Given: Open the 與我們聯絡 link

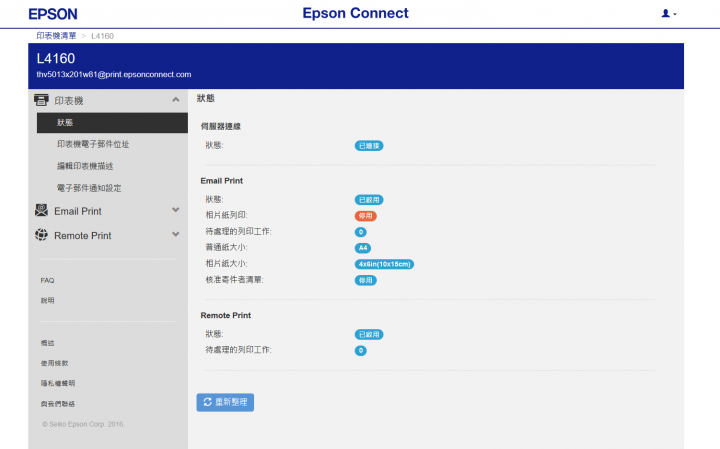Looking at the screenshot, I should [57, 404].
